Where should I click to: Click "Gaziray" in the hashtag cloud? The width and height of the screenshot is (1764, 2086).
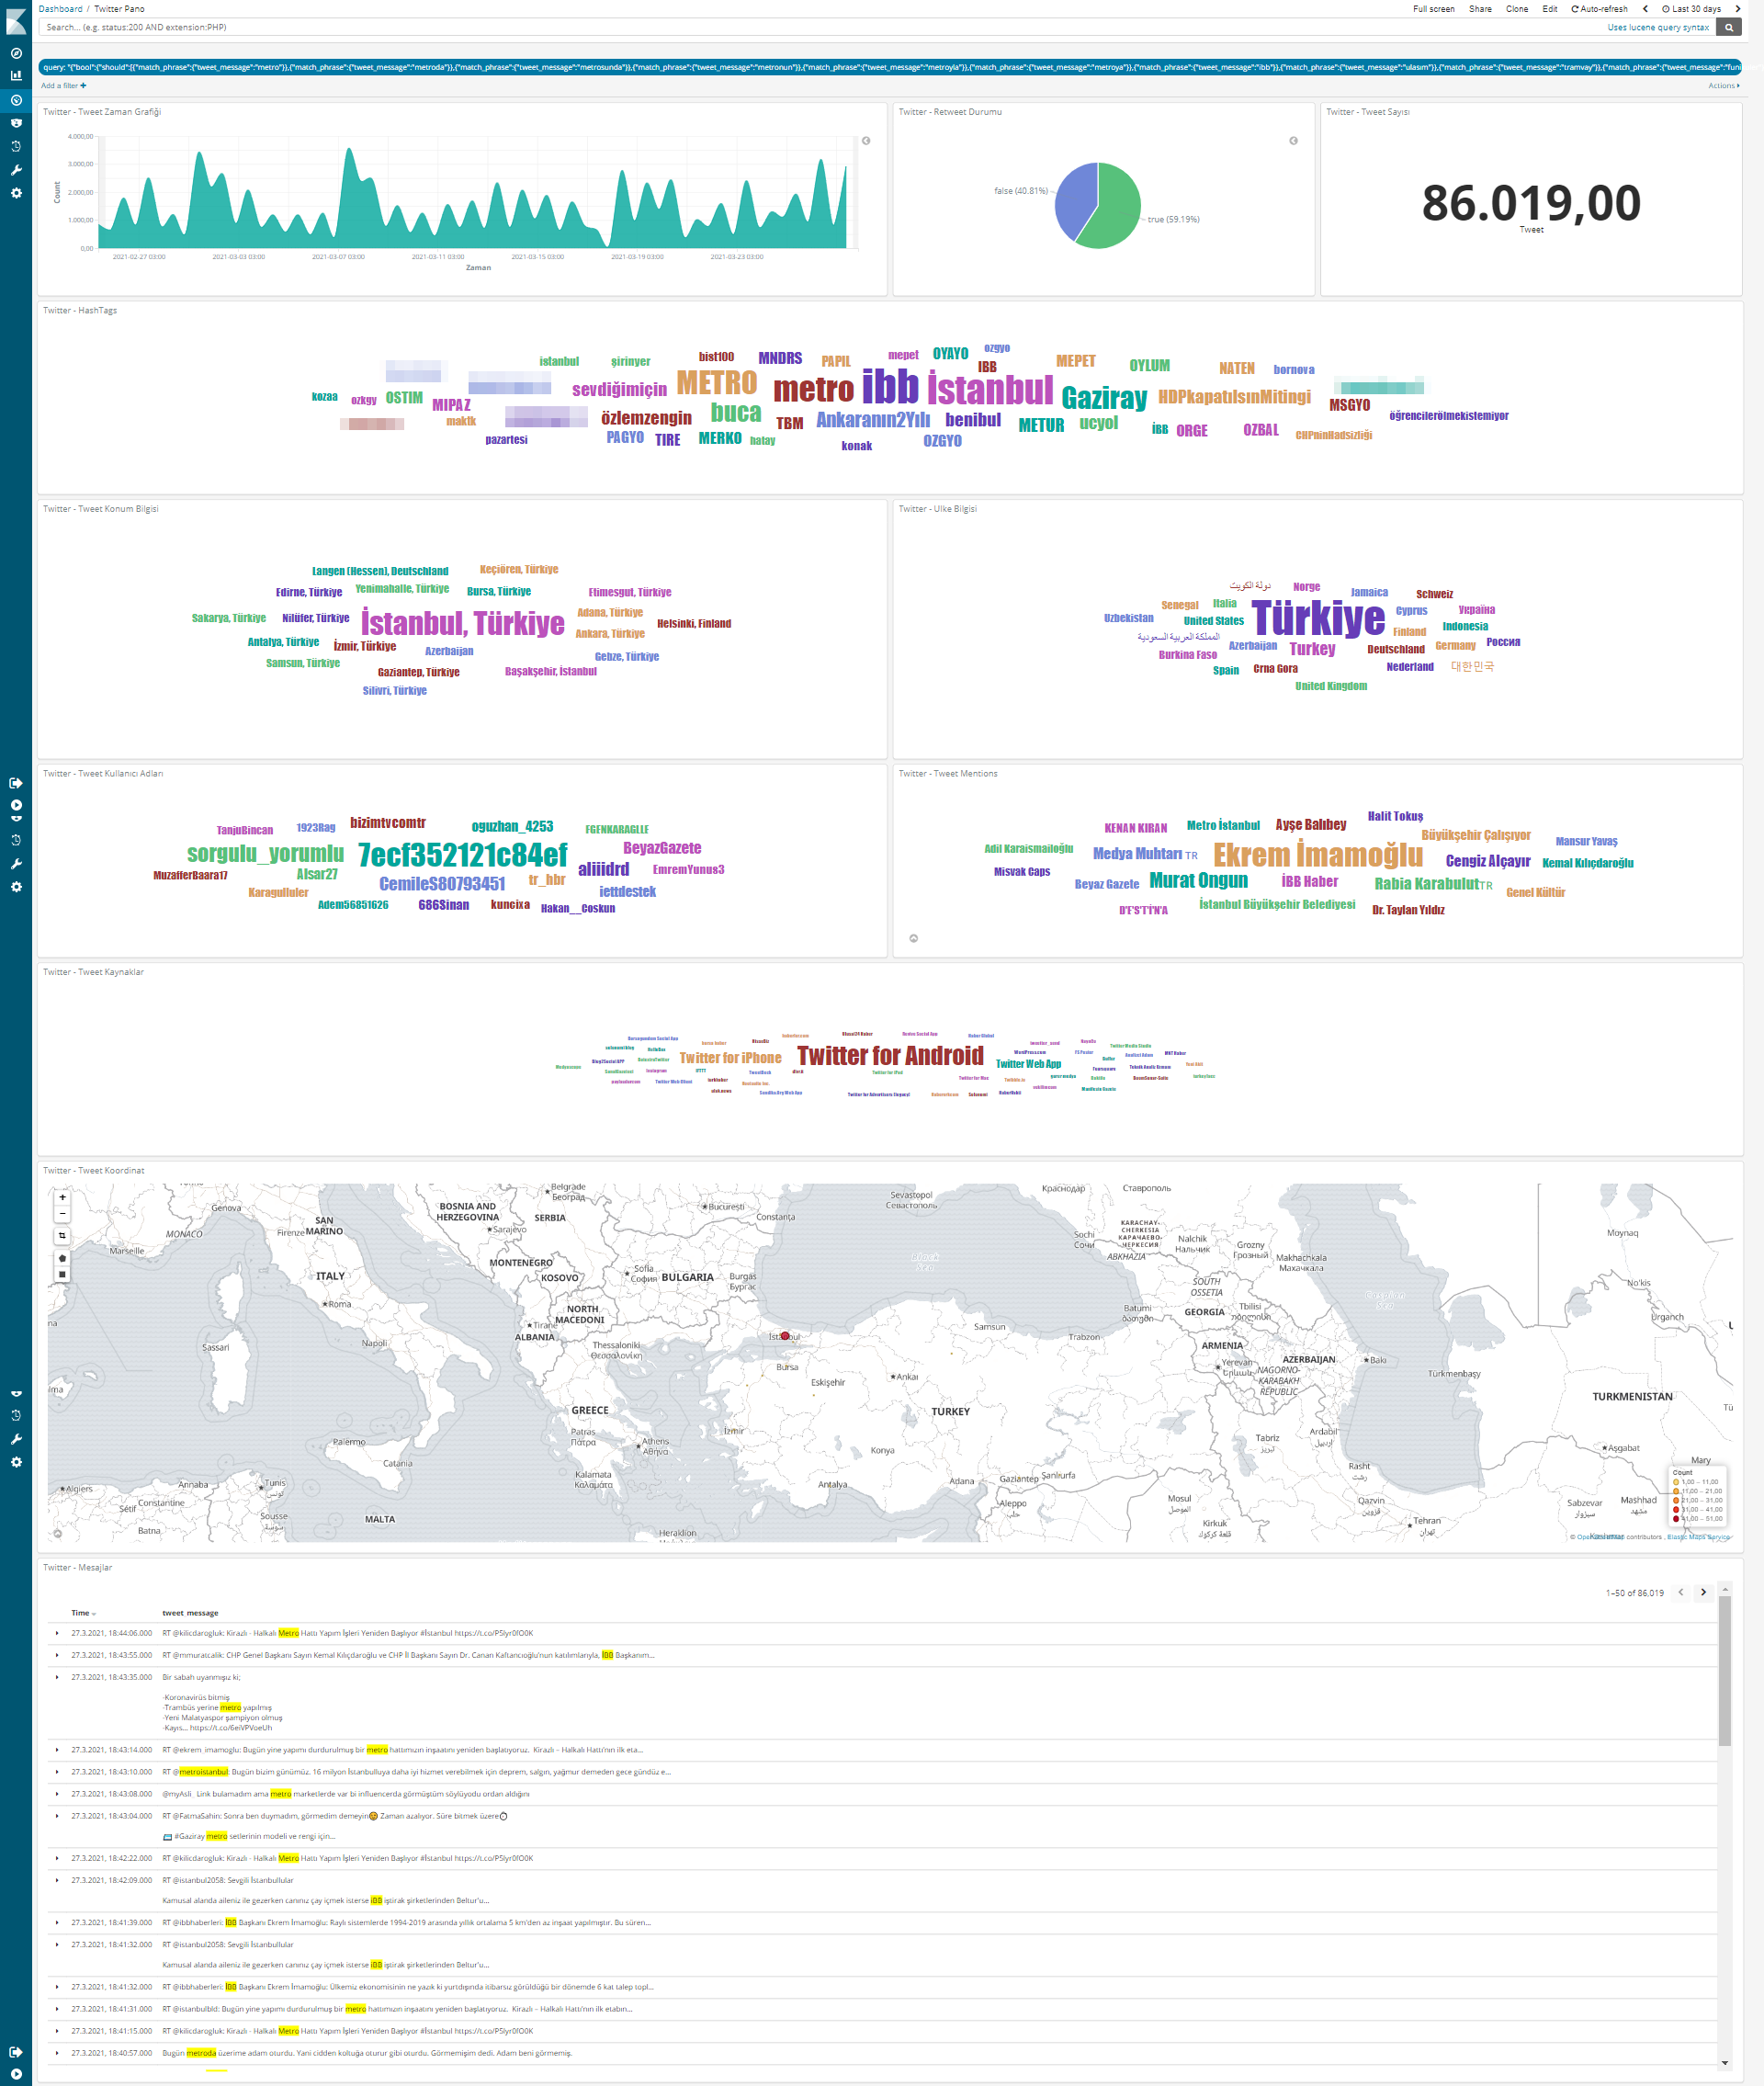point(1104,398)
